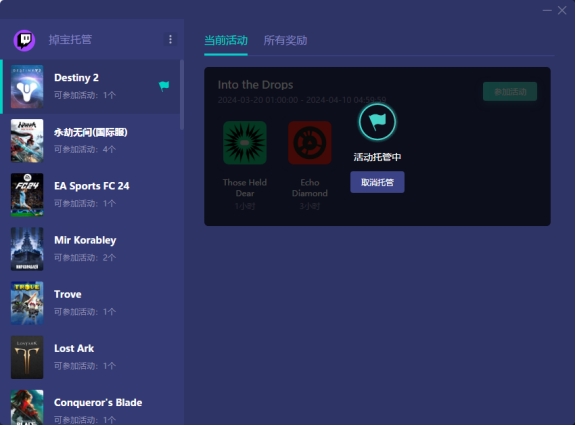The image size is (576, 426).
Task: Click the Destiny 2 cover thumbnail
Action: (27, 87)
